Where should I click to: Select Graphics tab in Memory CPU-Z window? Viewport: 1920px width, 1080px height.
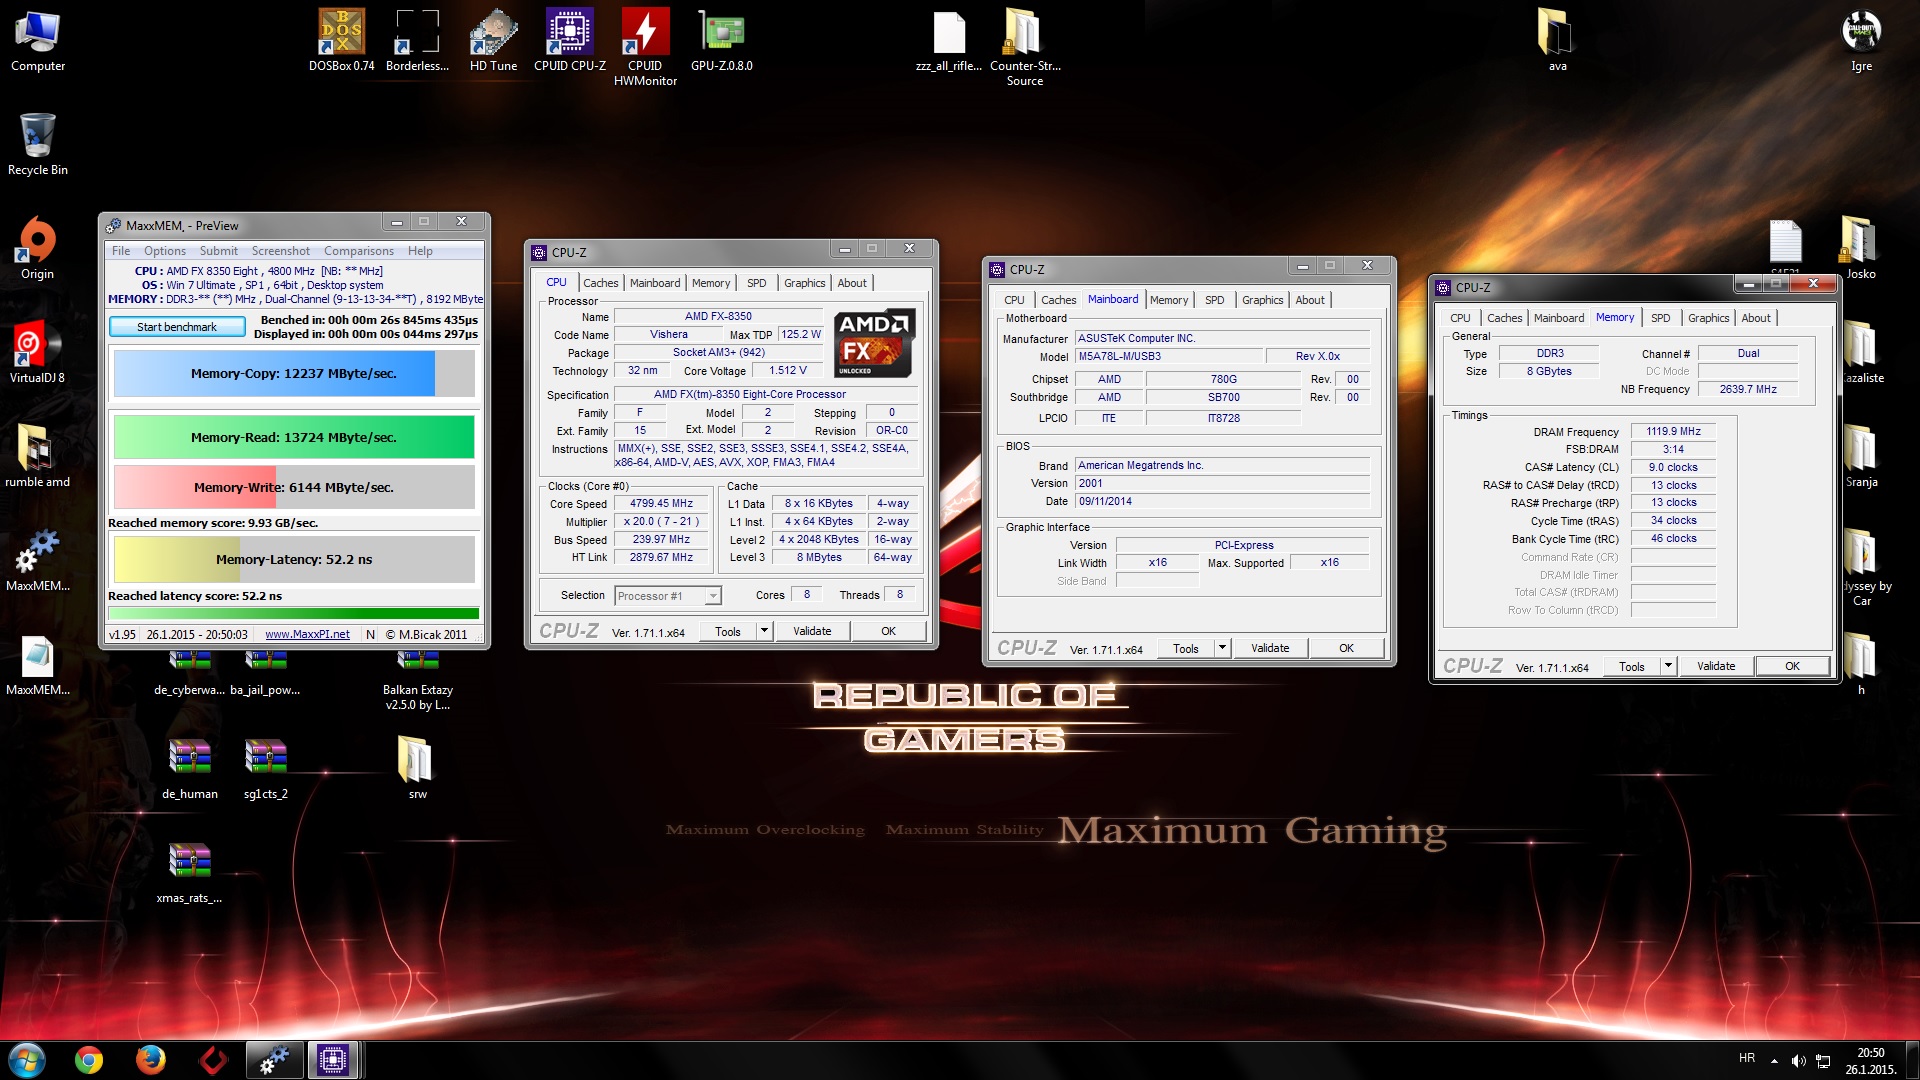1708,318
